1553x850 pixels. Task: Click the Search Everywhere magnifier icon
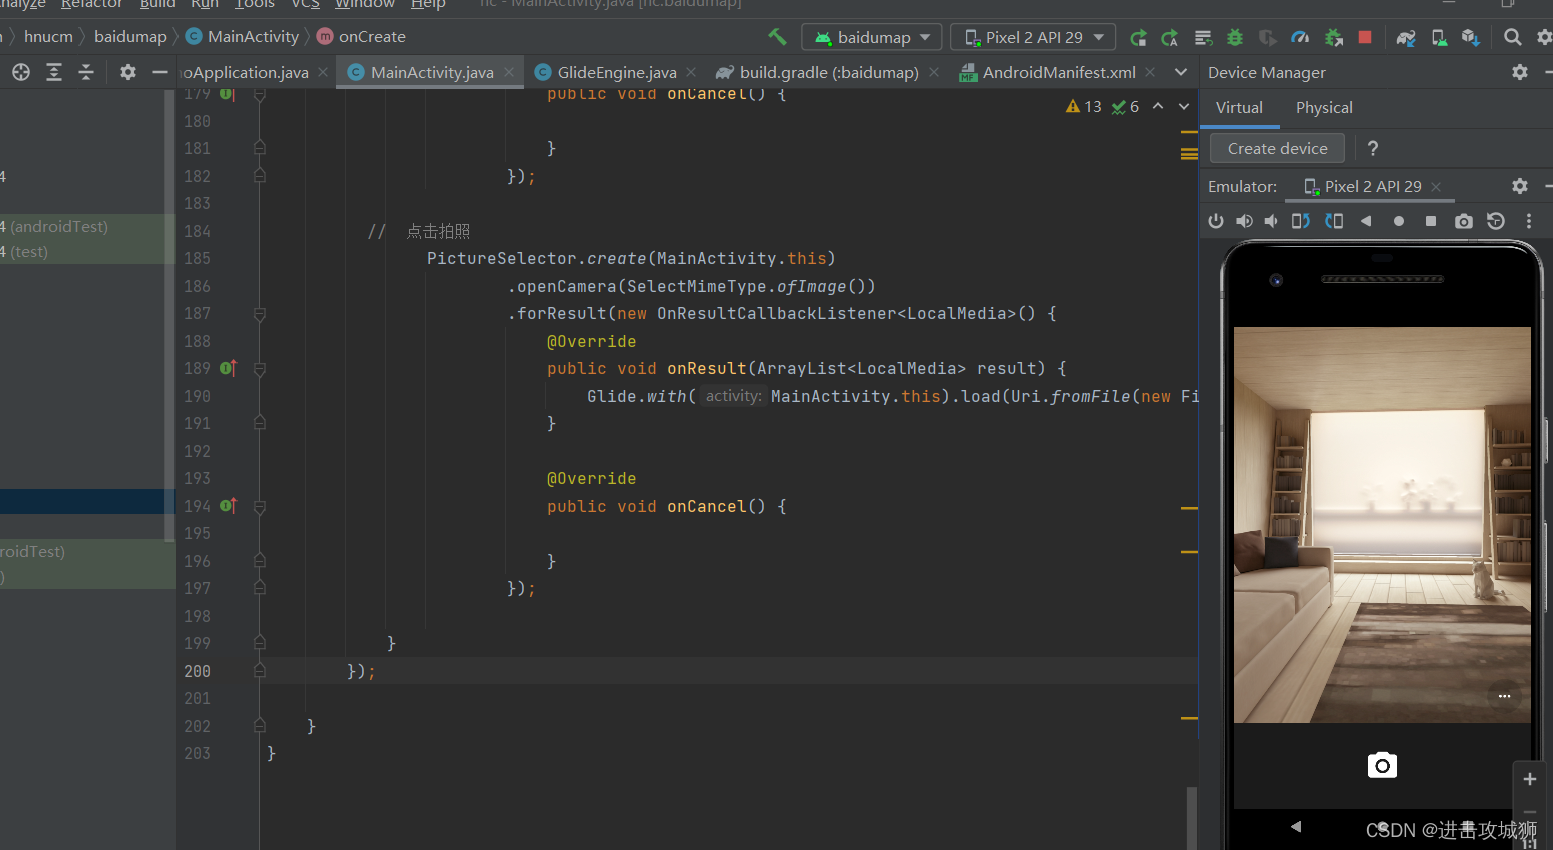(1512, 37)
